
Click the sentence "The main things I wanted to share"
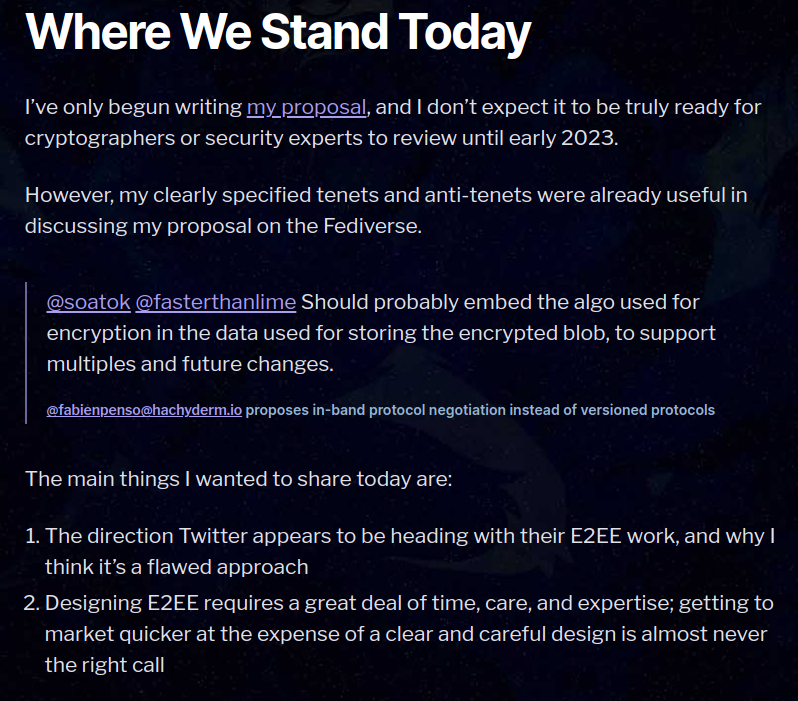click(x=239, y=478)
